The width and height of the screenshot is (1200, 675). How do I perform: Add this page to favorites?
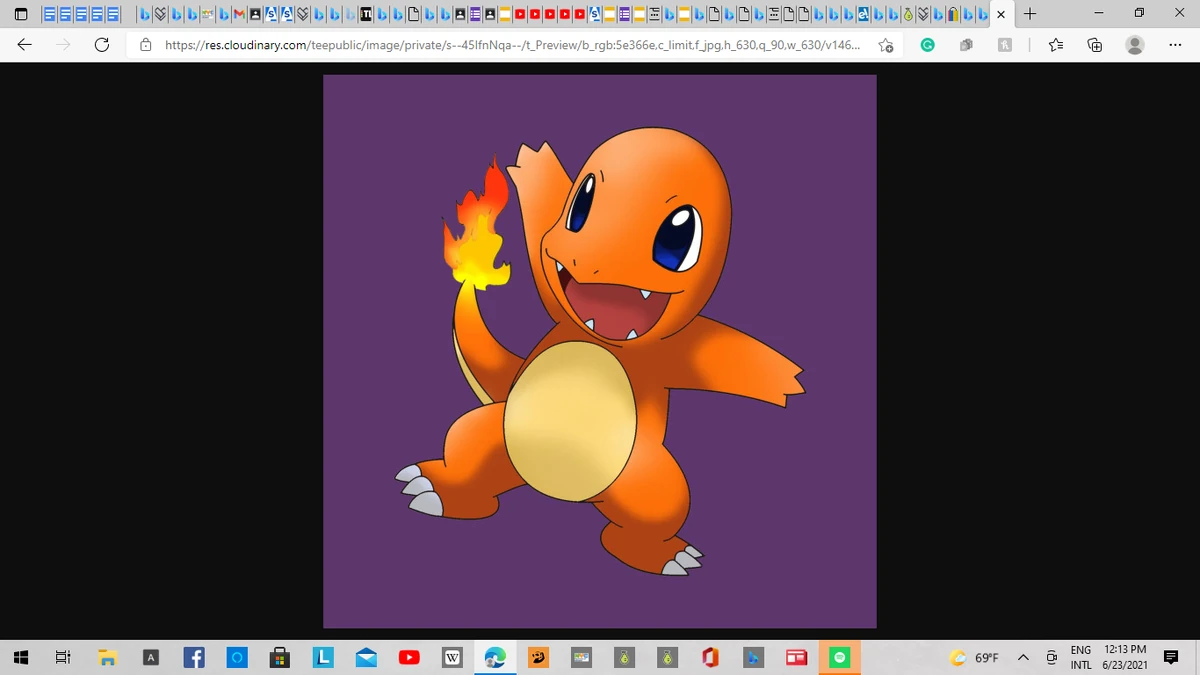coord(886,45)
